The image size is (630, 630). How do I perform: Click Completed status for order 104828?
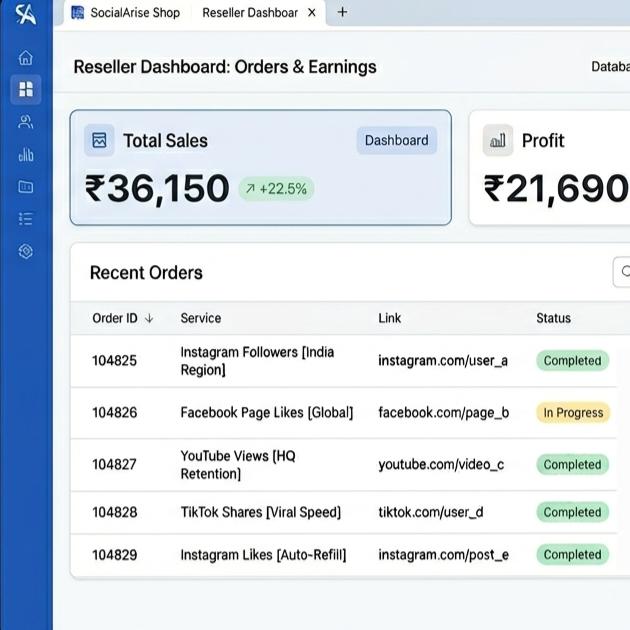[x=573, y=512]
